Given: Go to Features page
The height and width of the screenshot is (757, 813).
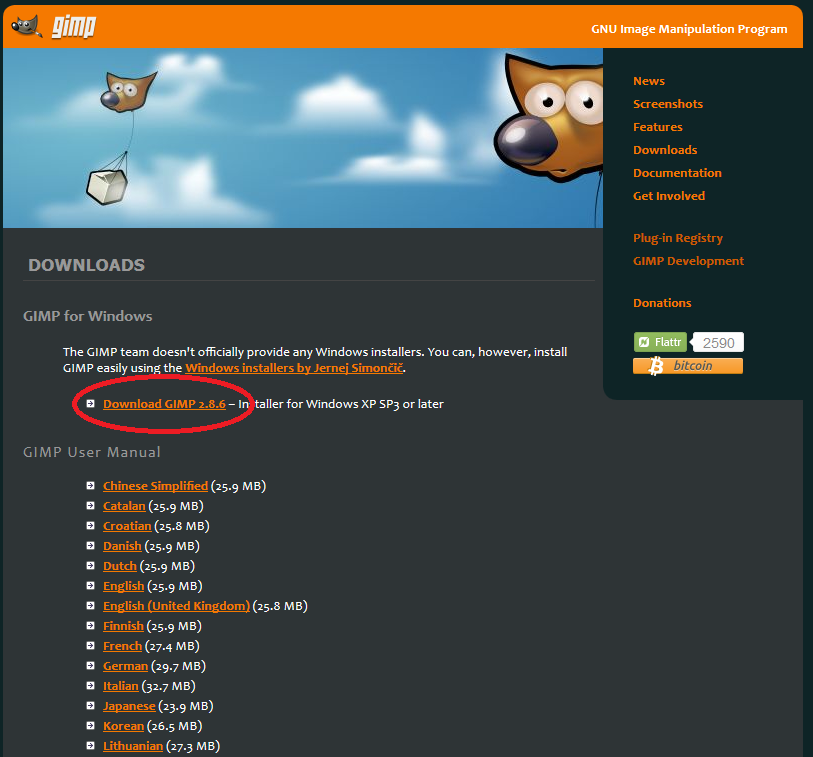Looking at the screenshot, I should point(657,127).
